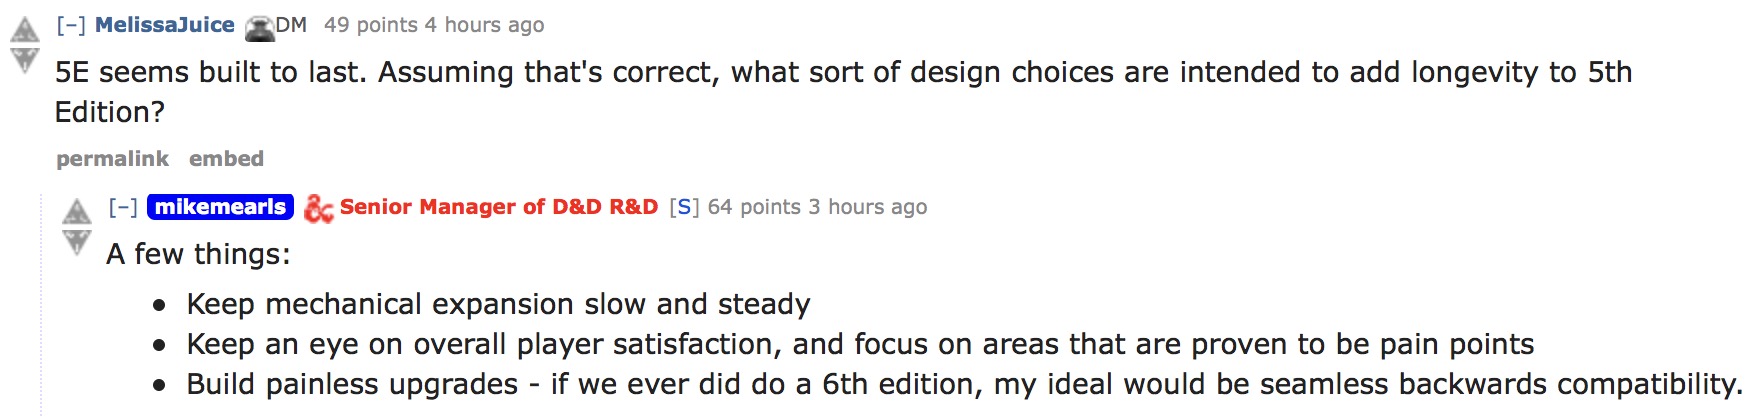The image size is (1764, 418).
Task: Upvote MelissaJuice's comment
Action: coord(24,30)
